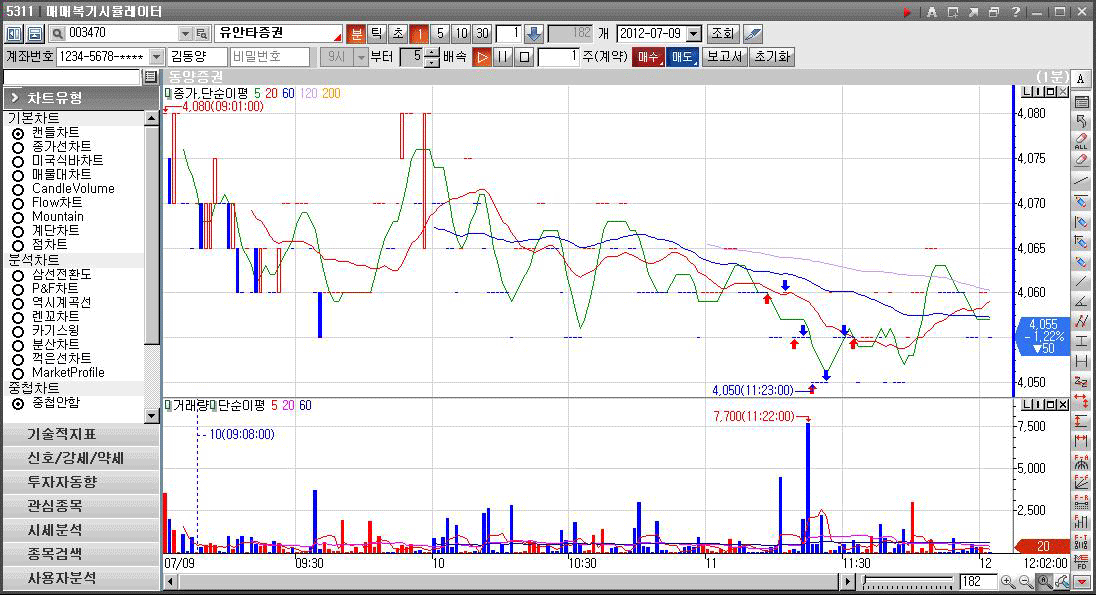Select the ALL eraser tool
The width and height of the screenshot is (1096, 595).
(1081, 141)
